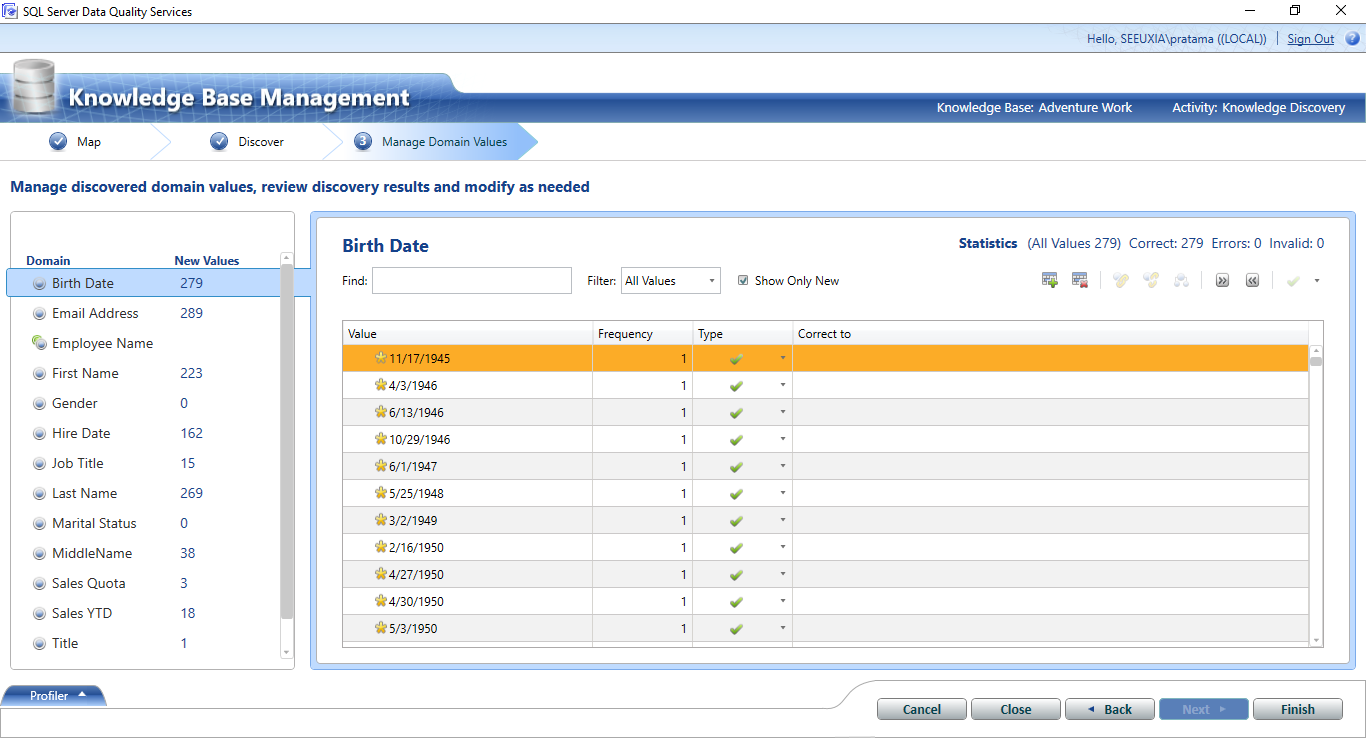The height and width of the screenshot is (738, 1366).
Task: Sort by the Frequency column header
Action: [643, 333]
